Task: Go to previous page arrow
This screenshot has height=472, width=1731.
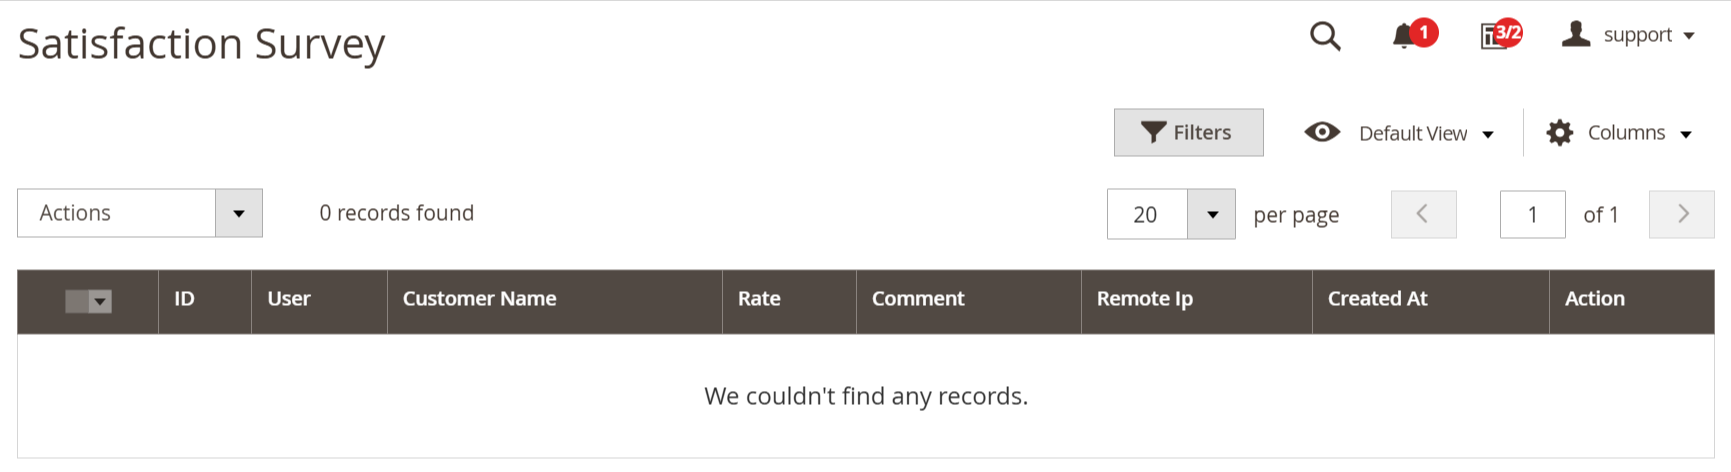Action: point(1423,214)
